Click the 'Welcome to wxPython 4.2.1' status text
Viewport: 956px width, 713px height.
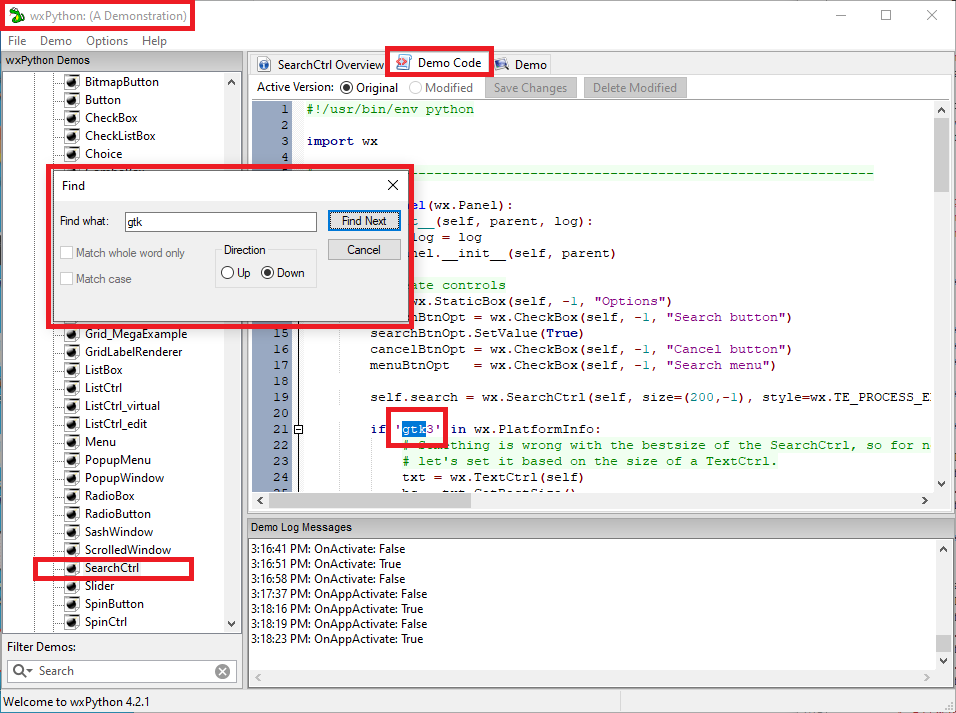77,701
